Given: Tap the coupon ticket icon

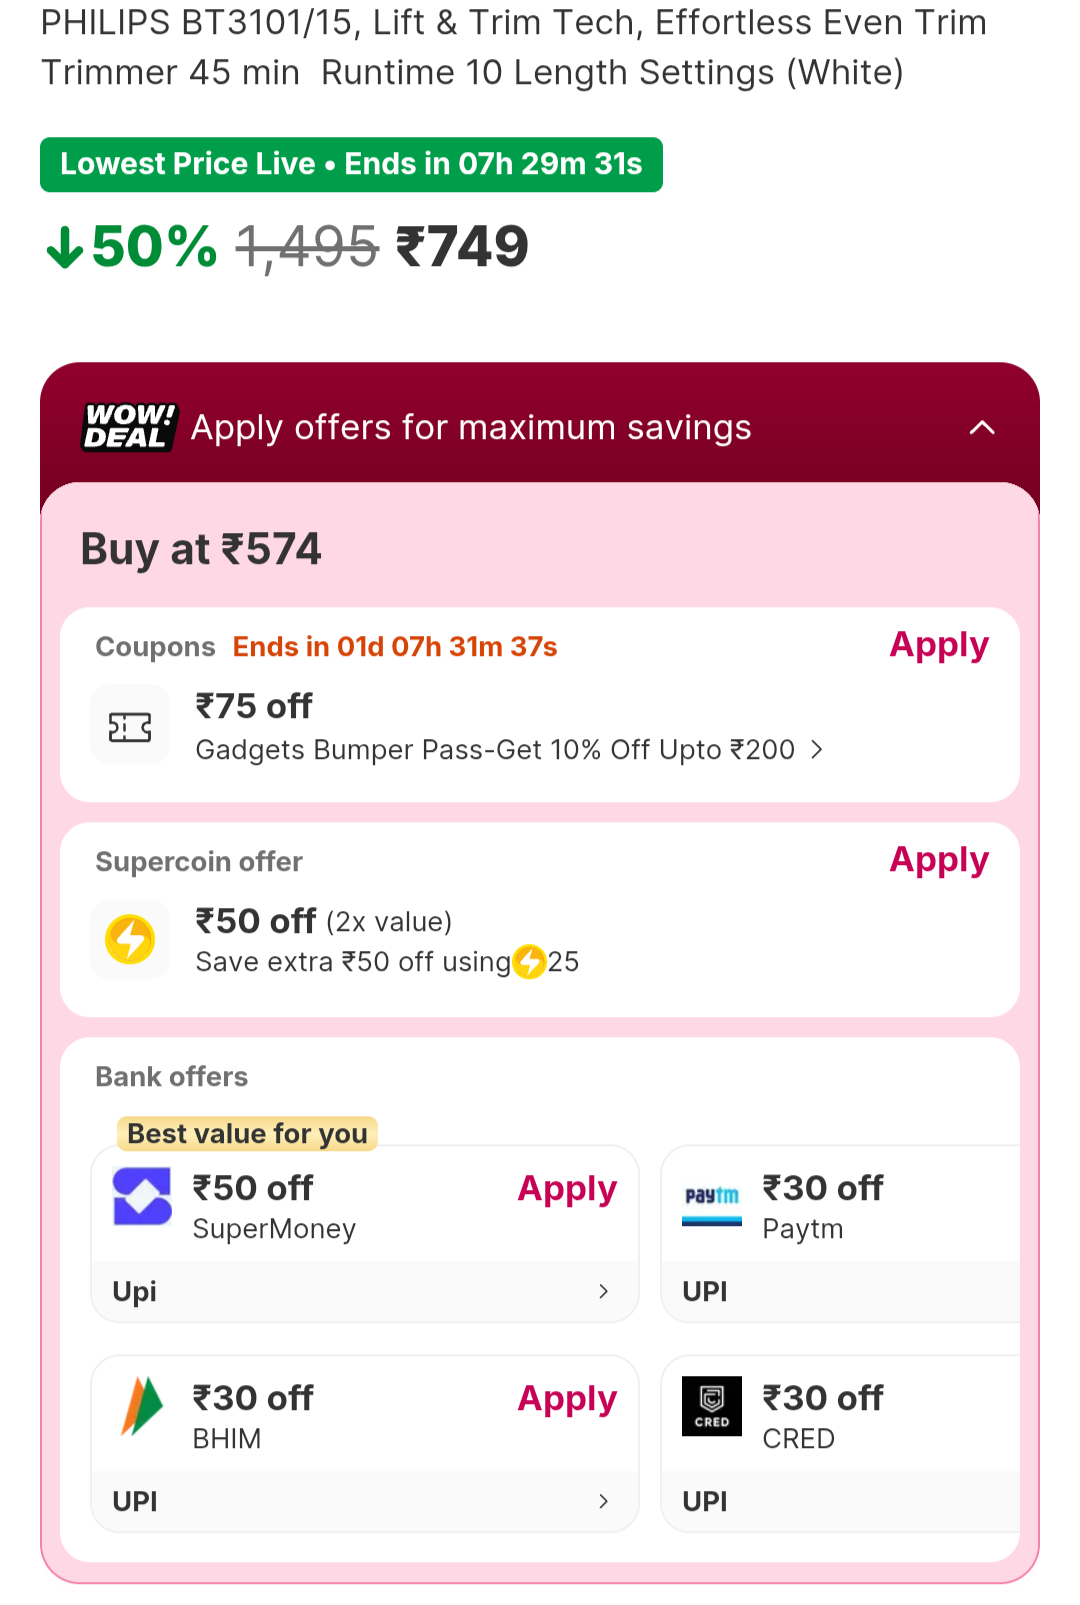Looking at the screenshot, I should [130, 727].
